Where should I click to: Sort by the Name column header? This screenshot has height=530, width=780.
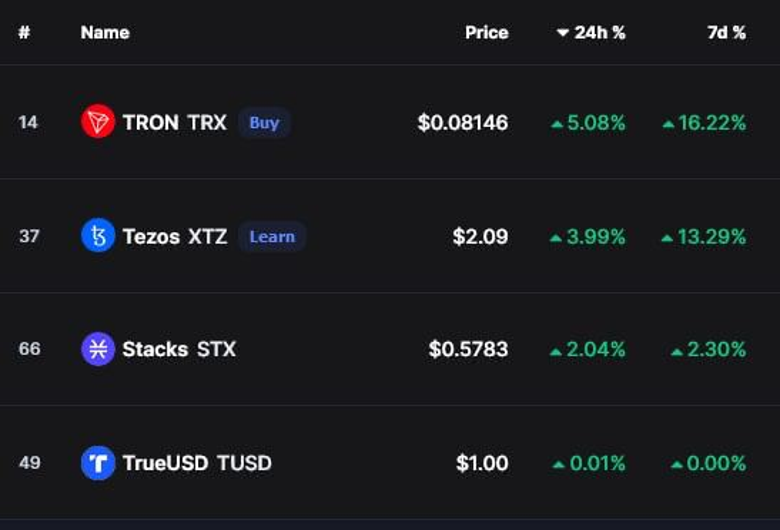pyautogui.click(x=105, y=33)
